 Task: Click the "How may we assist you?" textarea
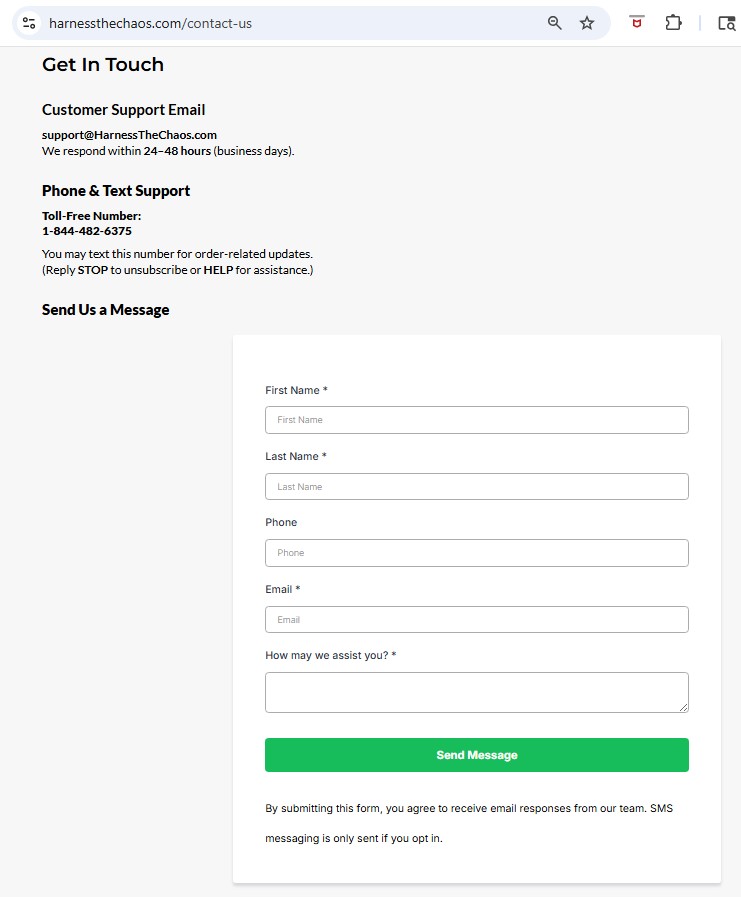[476, 692]
